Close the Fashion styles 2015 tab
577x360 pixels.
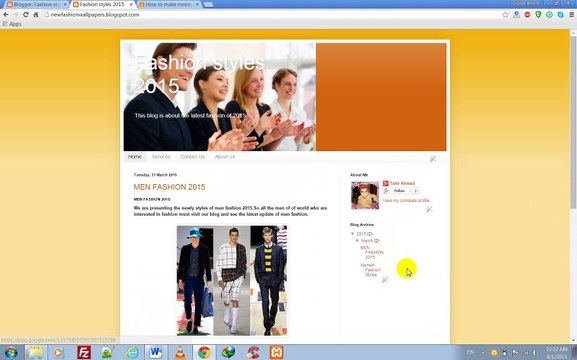click(x=131, y=4)
